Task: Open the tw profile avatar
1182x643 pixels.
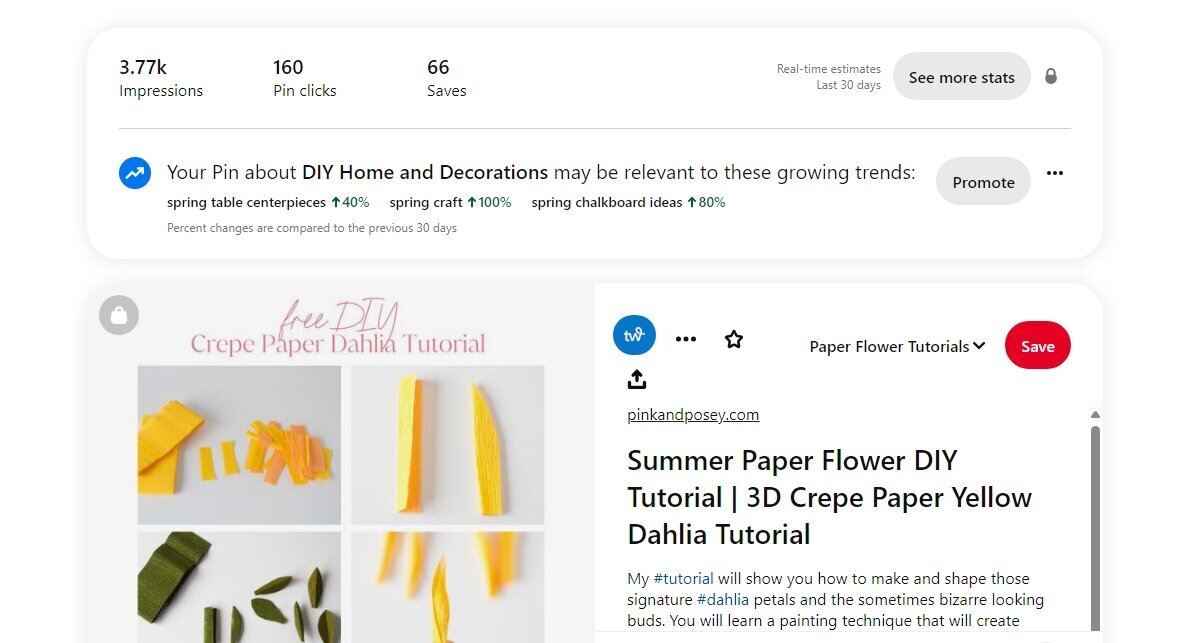Action: (x=634, y=335)
